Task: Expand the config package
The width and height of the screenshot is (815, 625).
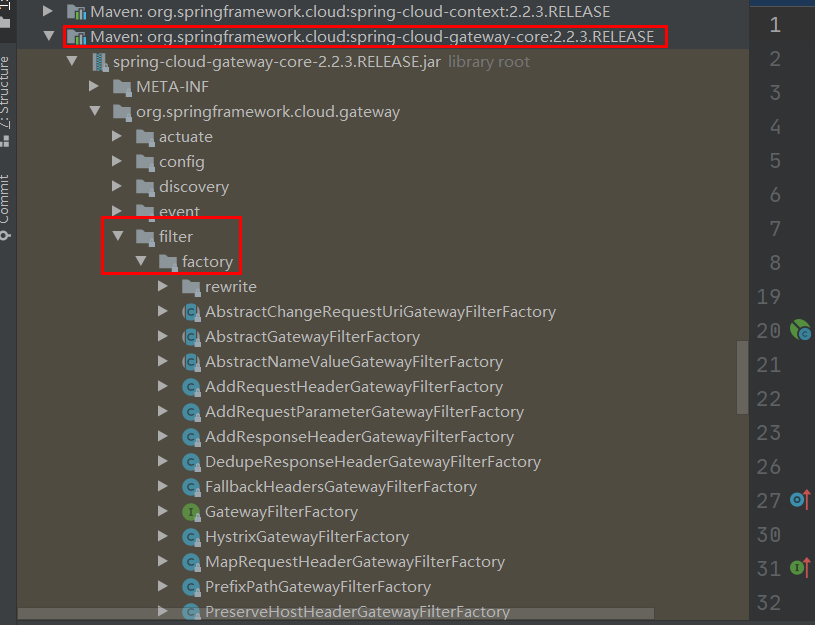Action: 117,161
